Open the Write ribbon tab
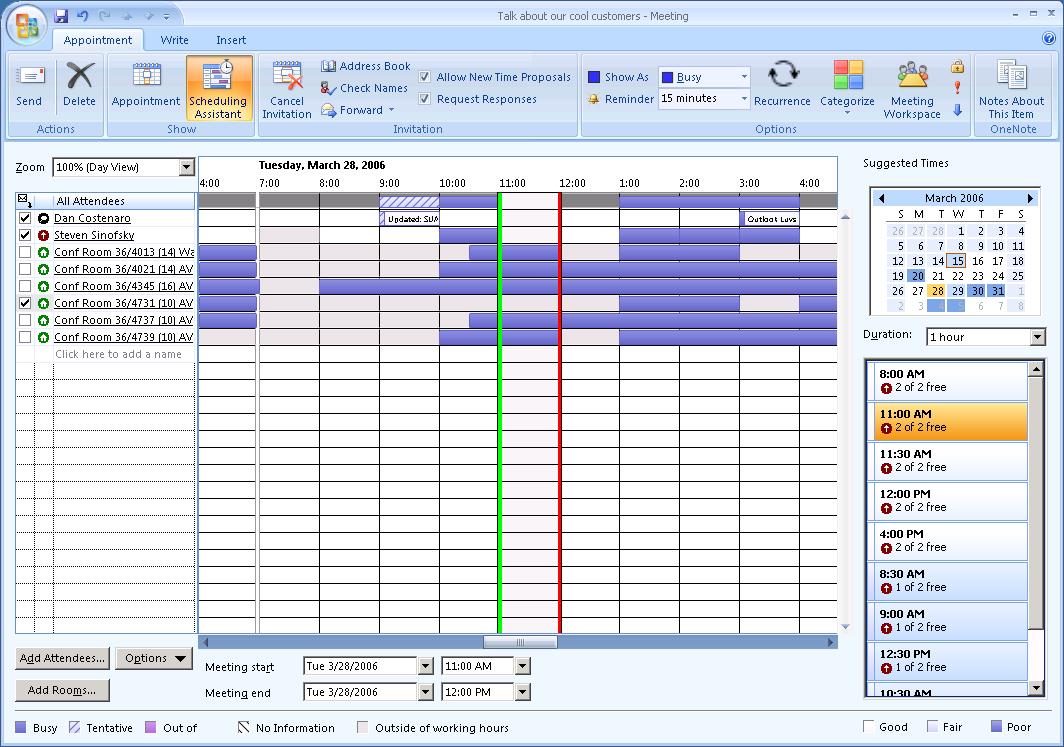This screenshot has height=747, width=1064. tap(175, 40)
